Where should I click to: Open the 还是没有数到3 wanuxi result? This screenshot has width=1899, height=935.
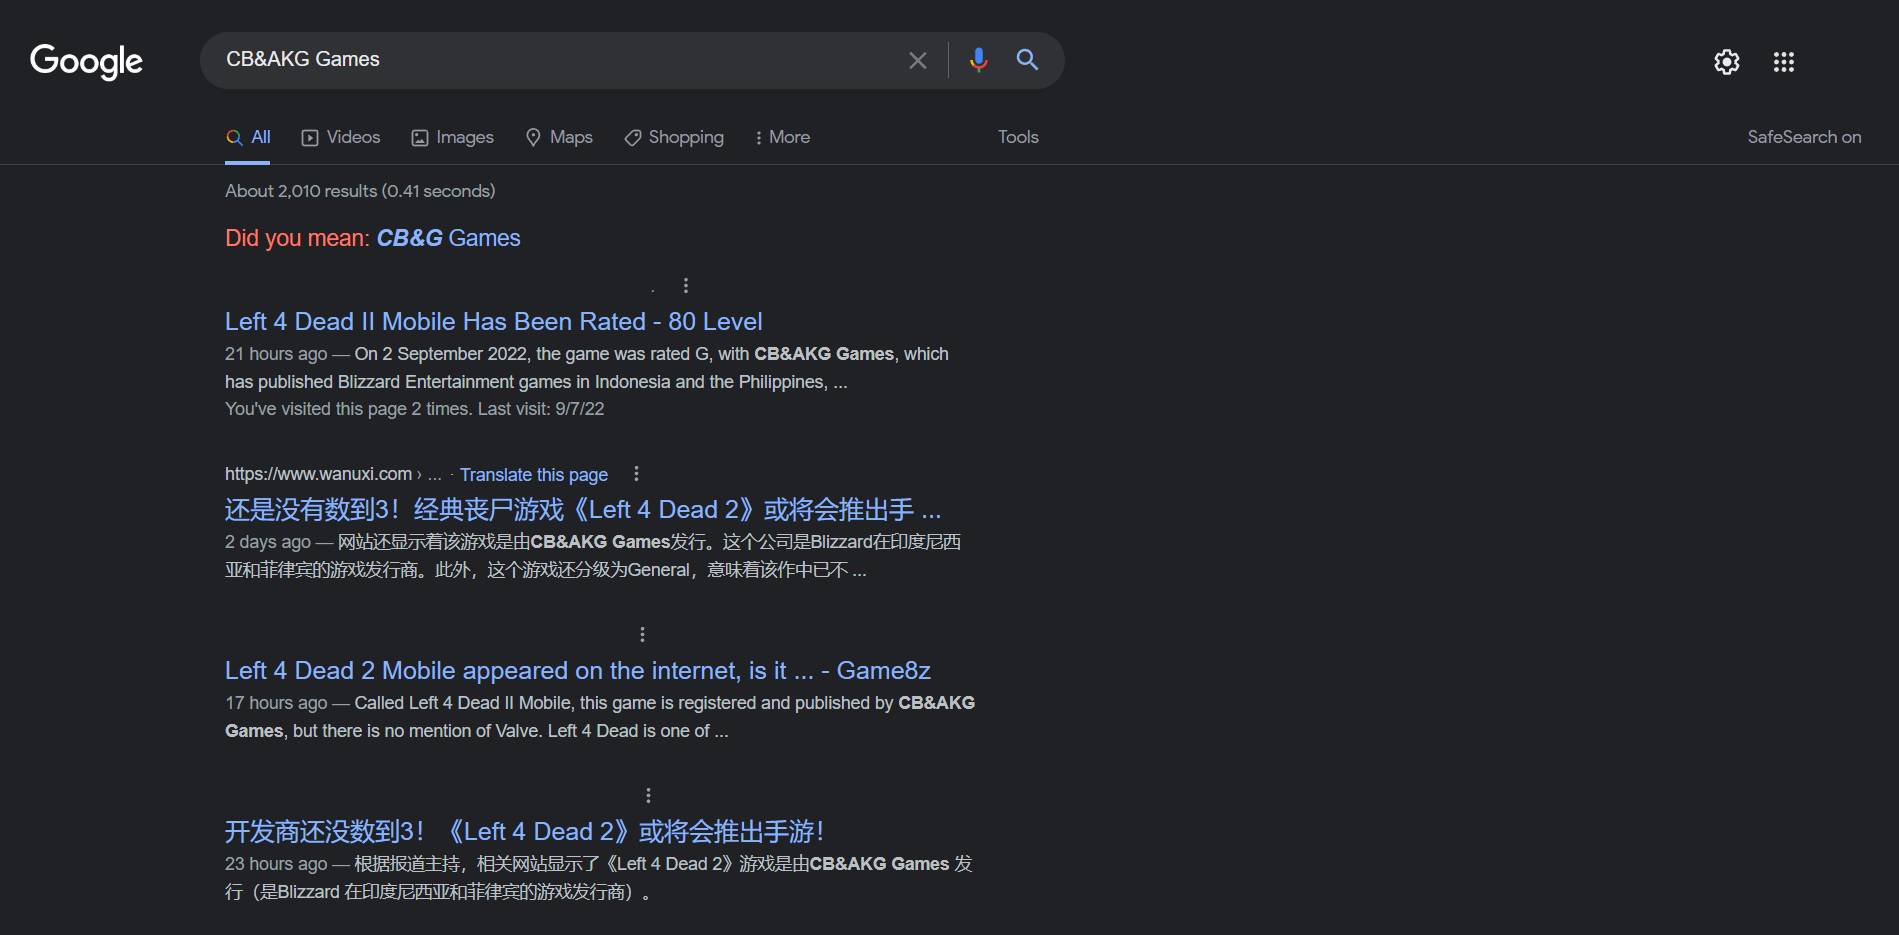coord(583,510)
